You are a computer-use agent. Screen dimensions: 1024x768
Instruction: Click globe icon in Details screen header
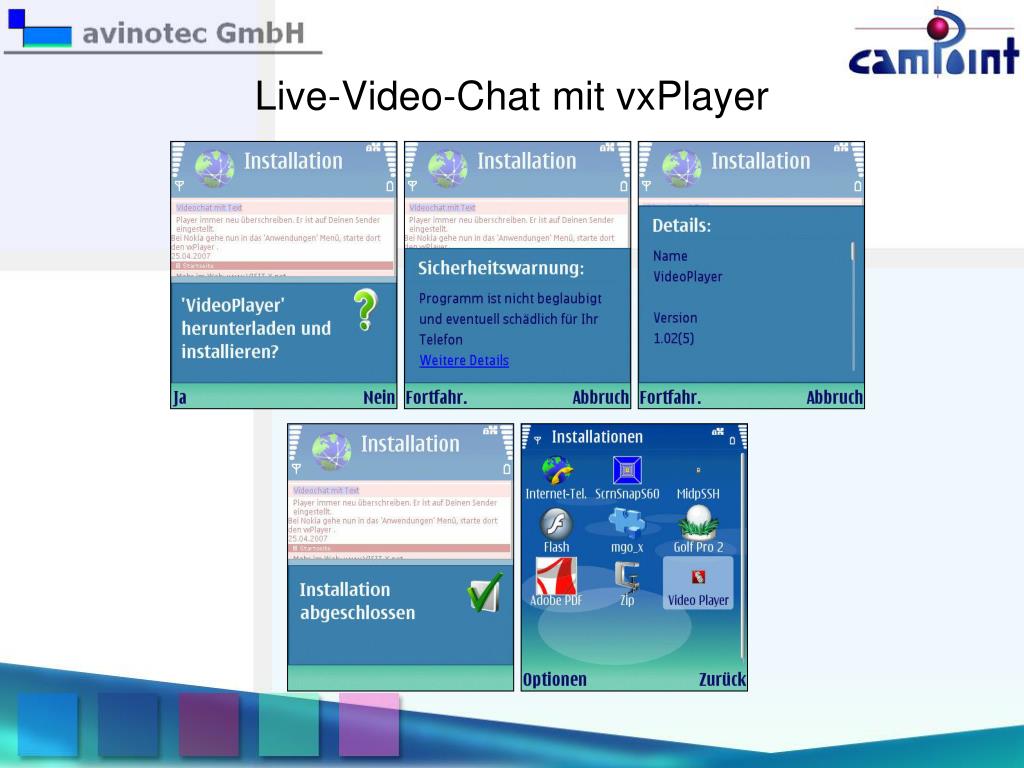(x=681, y=168)
